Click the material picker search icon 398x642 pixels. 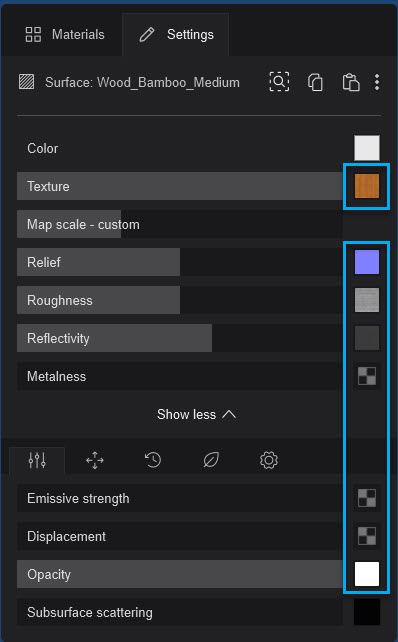coord(279,82)
